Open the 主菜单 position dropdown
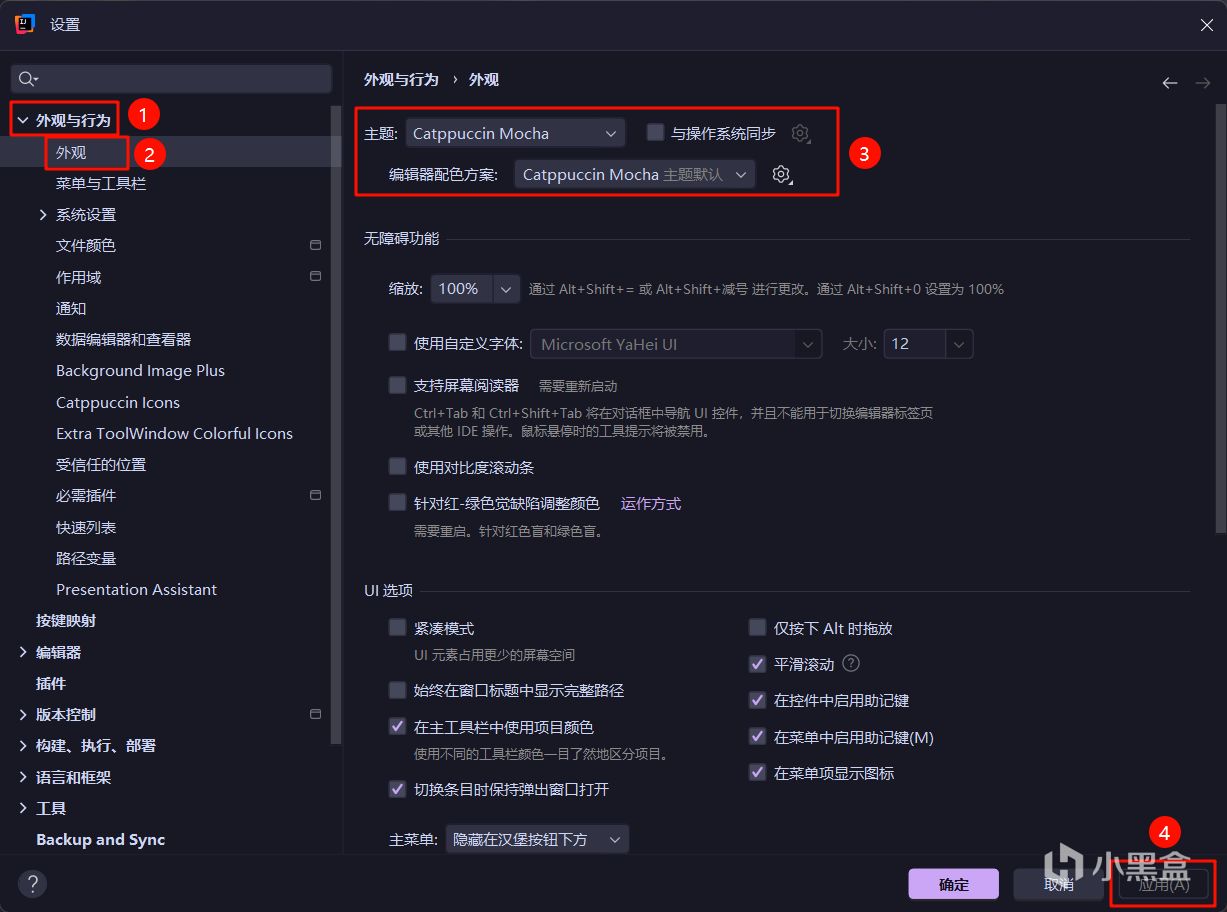 tap(537, 840)
